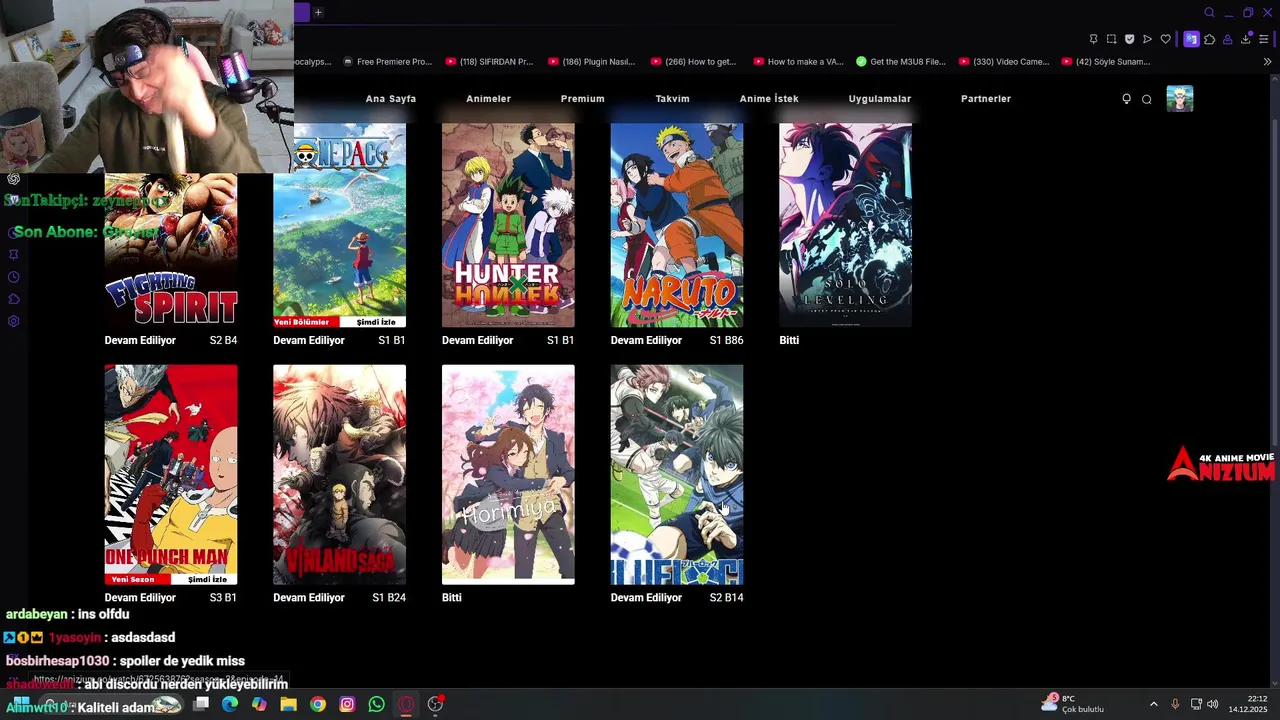Viewport: 1280px width, 720px height.
Task: Open the Horimiya poster
Action: 508,475
